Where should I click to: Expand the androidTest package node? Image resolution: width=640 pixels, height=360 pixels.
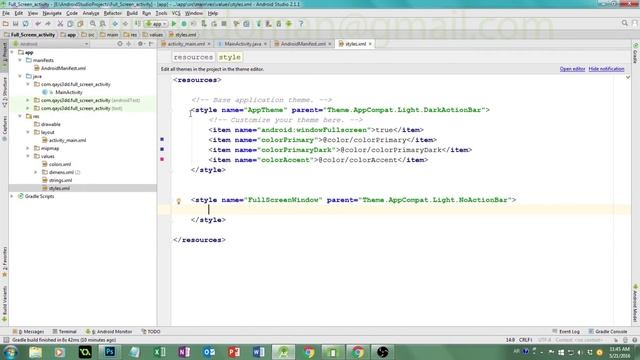coord(28,100)
